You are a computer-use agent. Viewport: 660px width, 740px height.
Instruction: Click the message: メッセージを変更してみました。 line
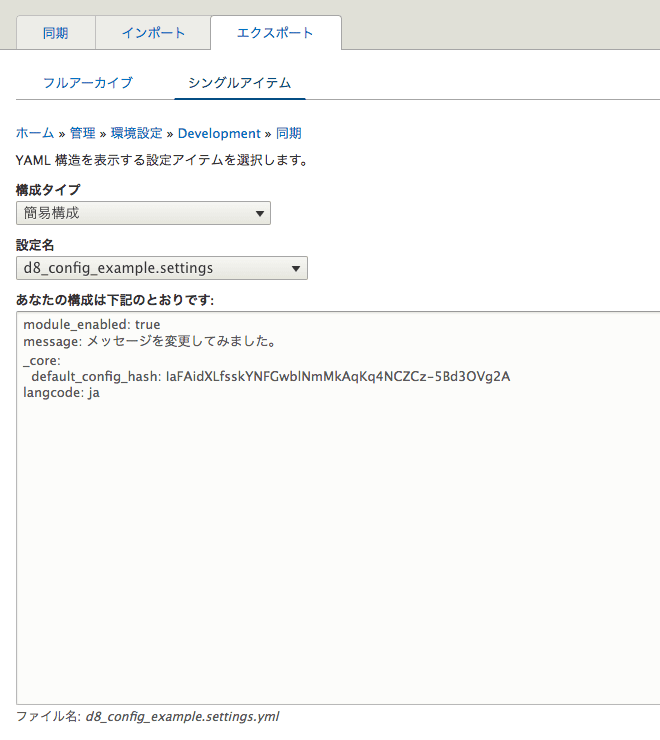click(150, 341)
